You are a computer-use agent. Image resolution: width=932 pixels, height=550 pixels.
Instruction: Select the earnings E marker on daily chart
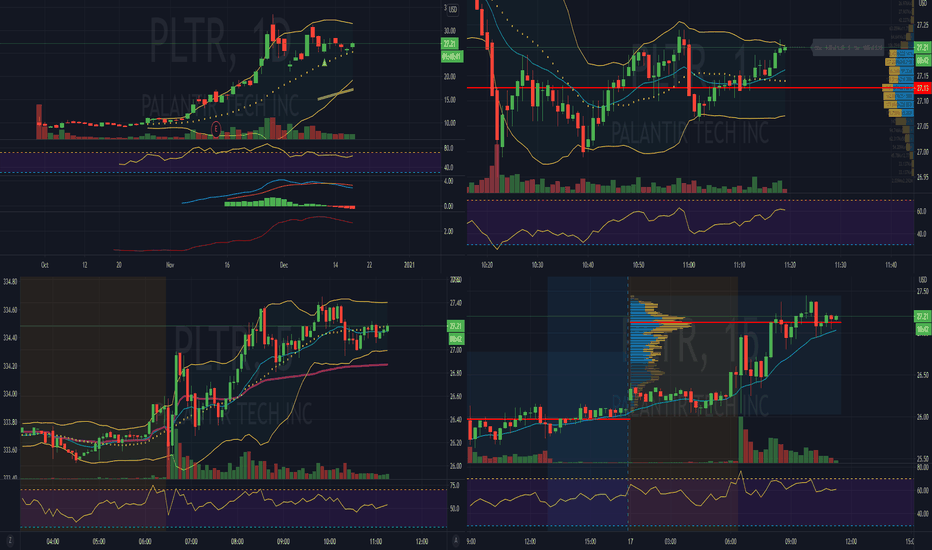tap(216, 128)
